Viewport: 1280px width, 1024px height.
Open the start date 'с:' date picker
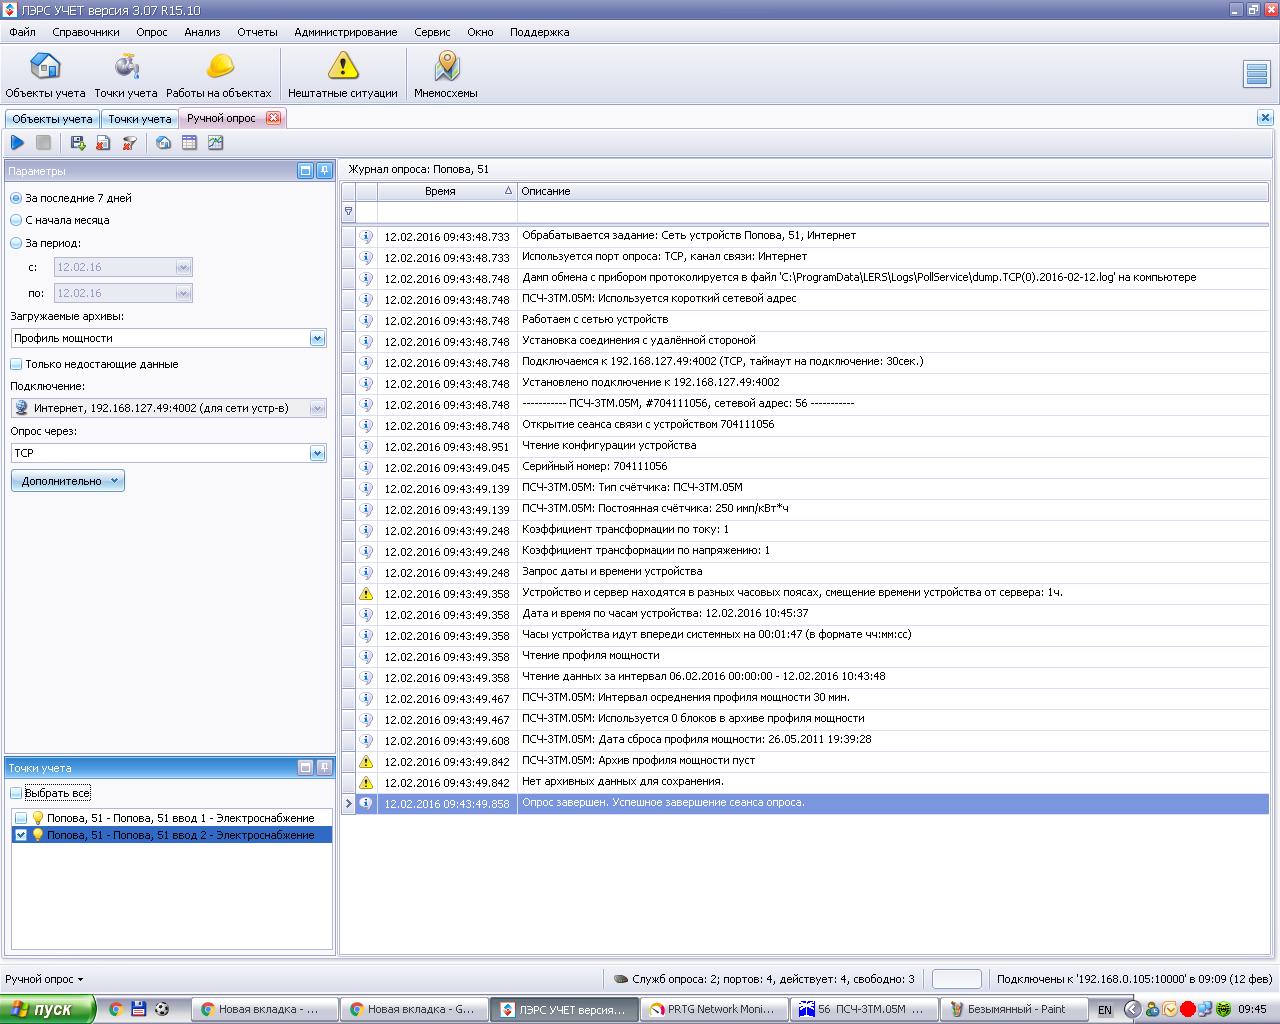pyautogui.click(x=183, y=267)
